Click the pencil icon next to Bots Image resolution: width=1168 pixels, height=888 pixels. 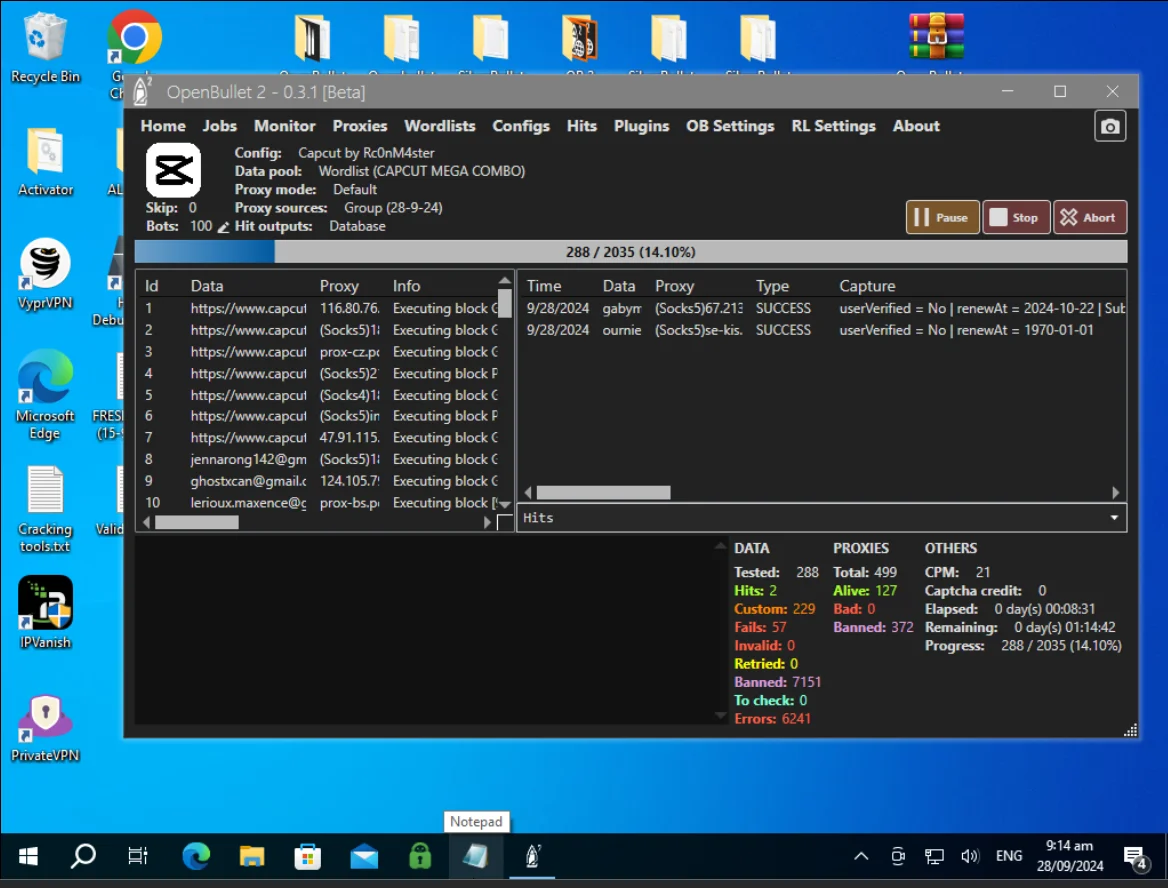pos(223,227)
